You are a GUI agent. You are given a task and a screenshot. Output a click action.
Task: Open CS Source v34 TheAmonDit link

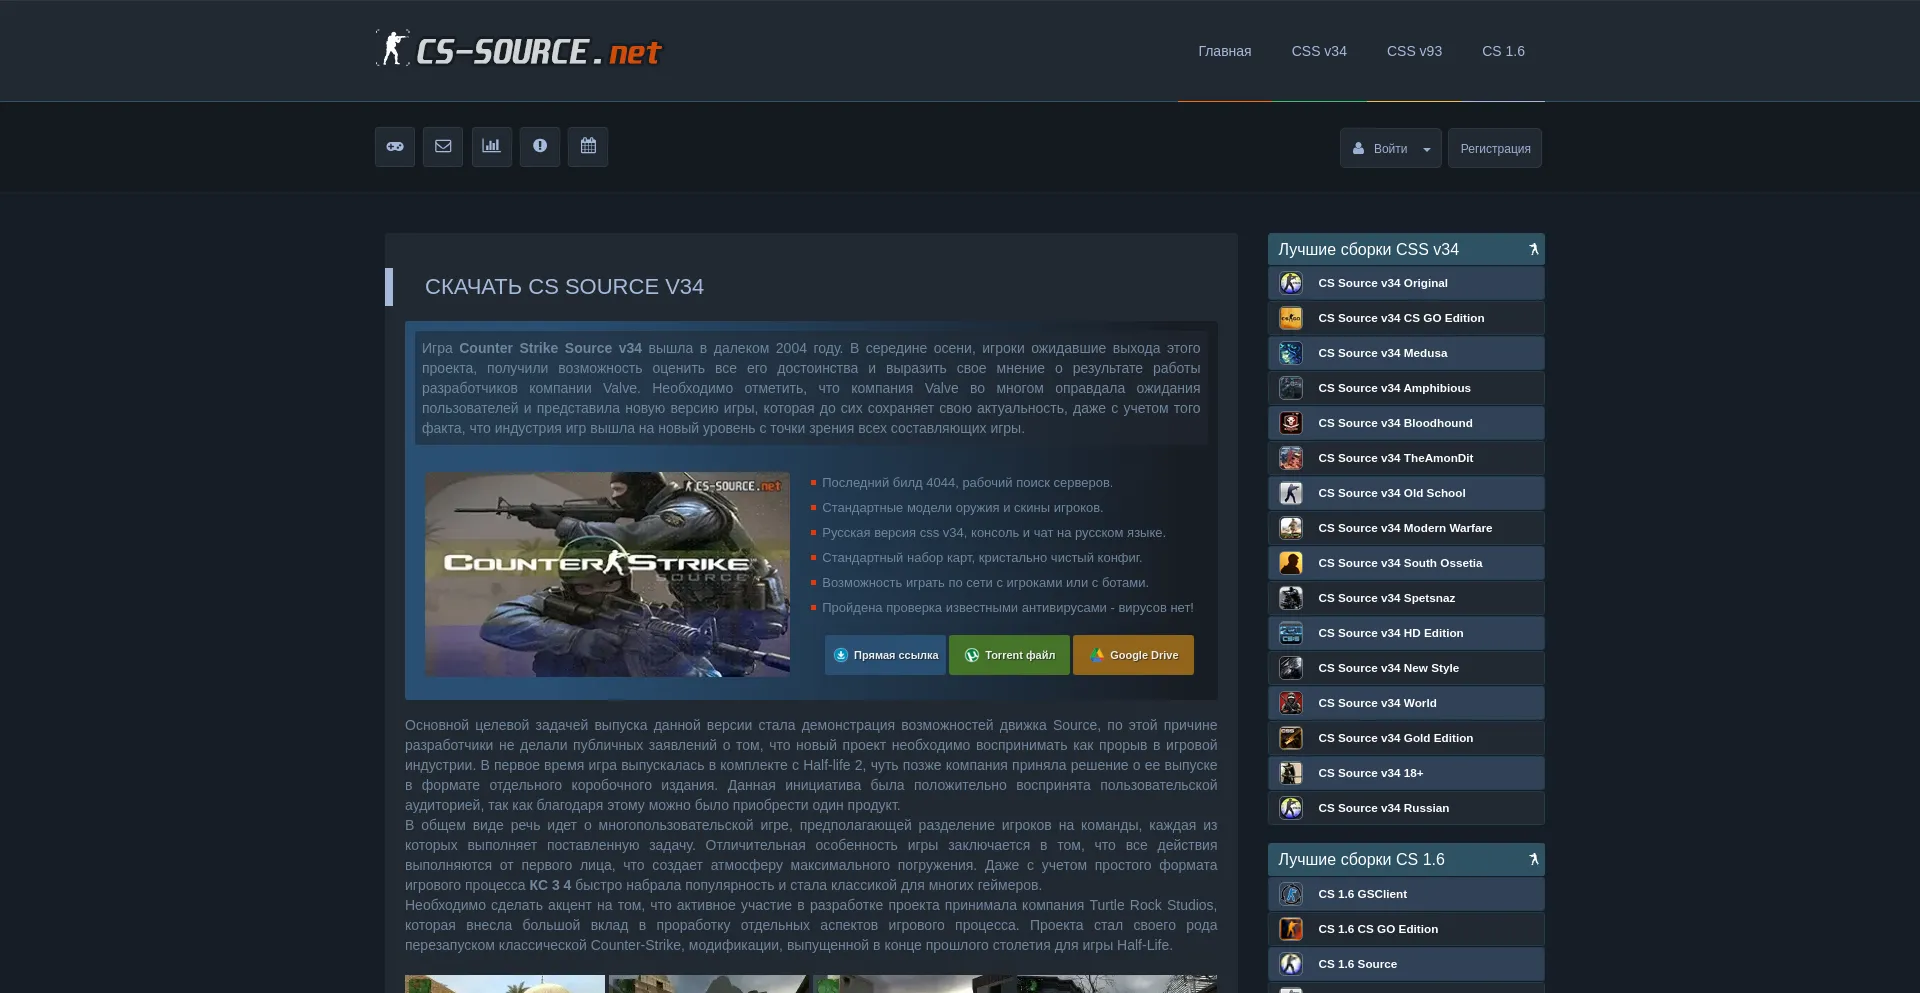click(x=1395, y=458)
